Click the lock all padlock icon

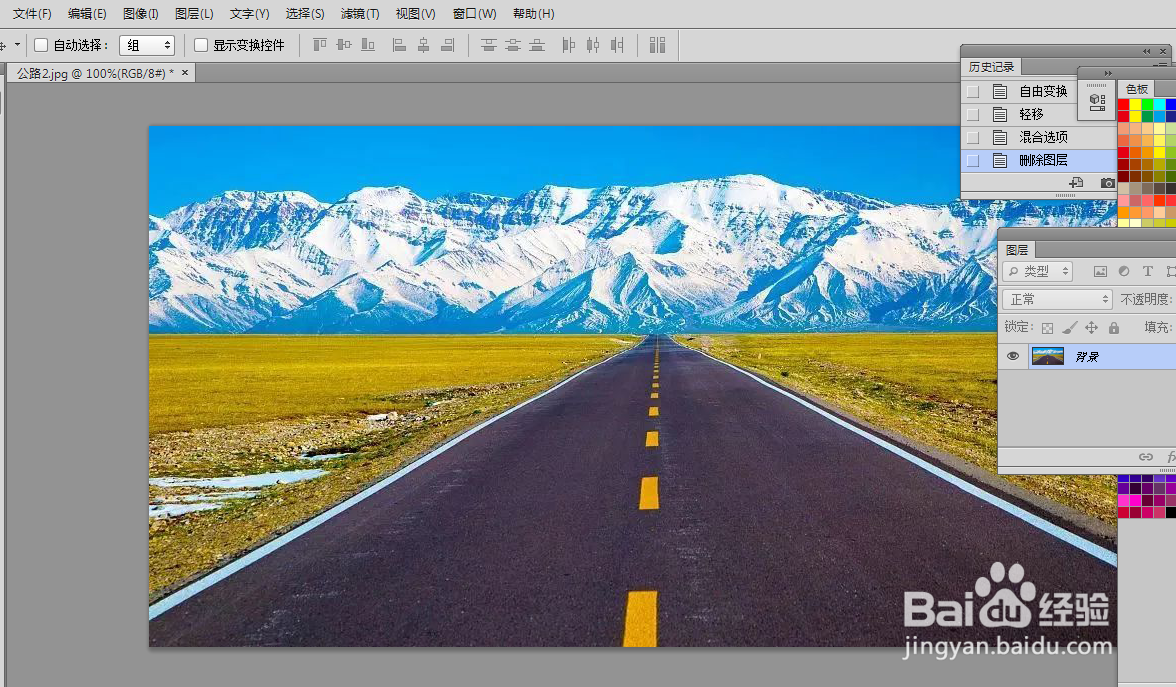coord(1114,328)
